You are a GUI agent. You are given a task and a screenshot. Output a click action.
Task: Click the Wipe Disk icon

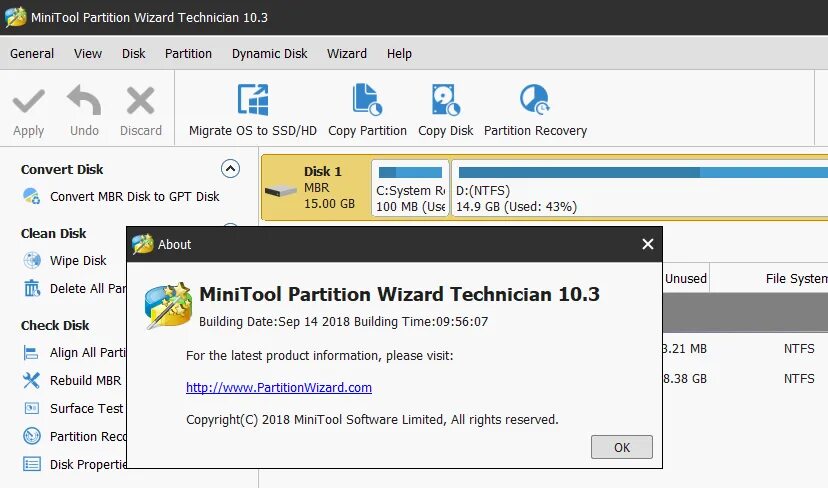pos(32,260)
